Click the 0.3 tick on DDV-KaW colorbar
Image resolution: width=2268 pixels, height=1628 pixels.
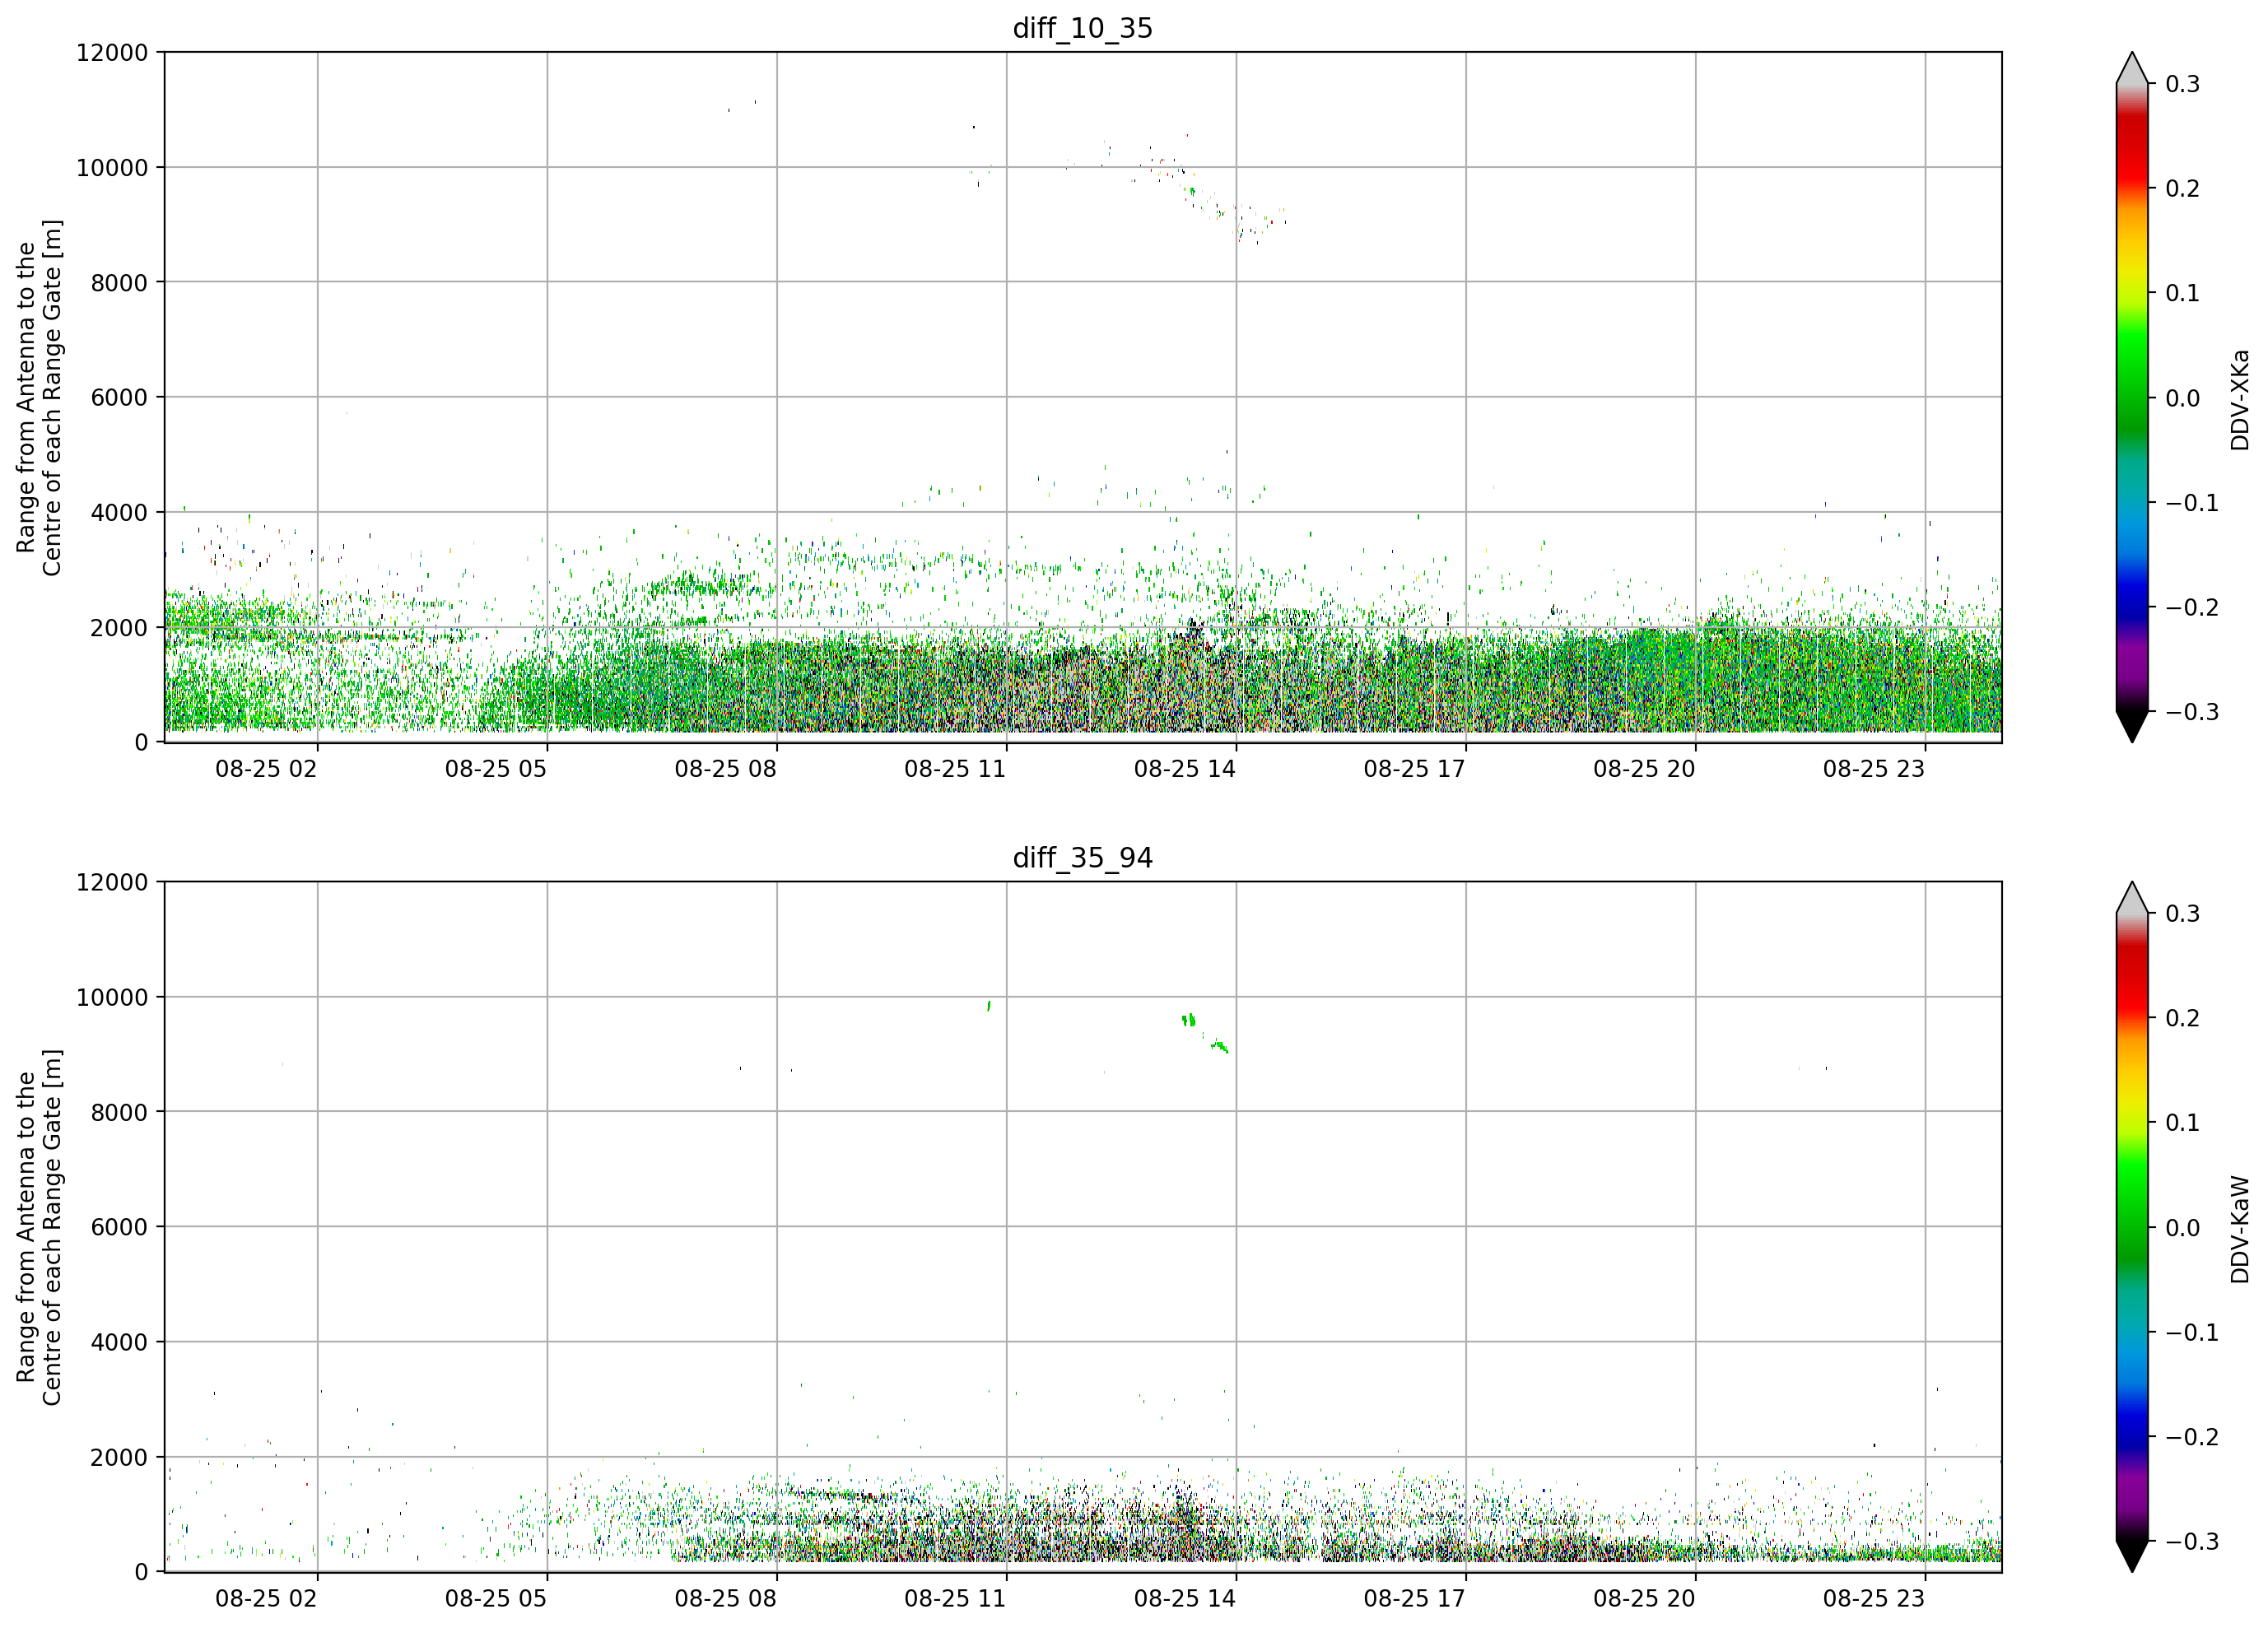2183,914
